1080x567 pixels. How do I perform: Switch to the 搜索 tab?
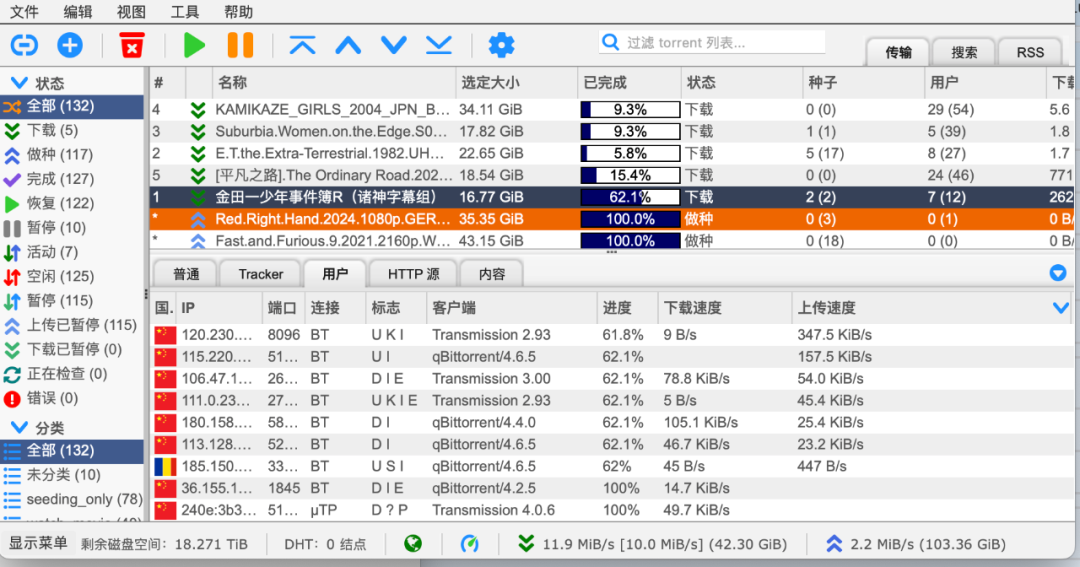pos(964,53)
